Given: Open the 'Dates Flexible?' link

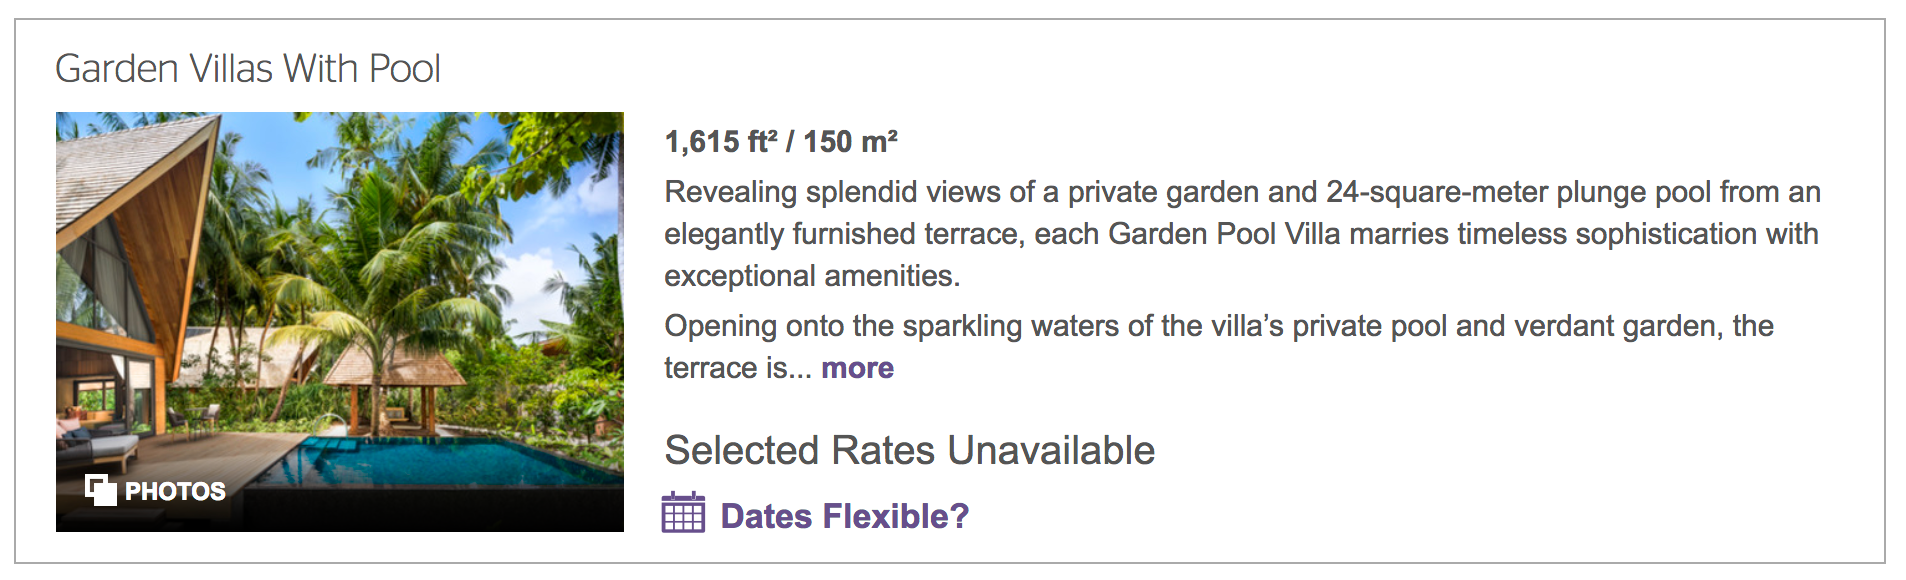Looking at the screenshot, I should [x=844, y=516].
